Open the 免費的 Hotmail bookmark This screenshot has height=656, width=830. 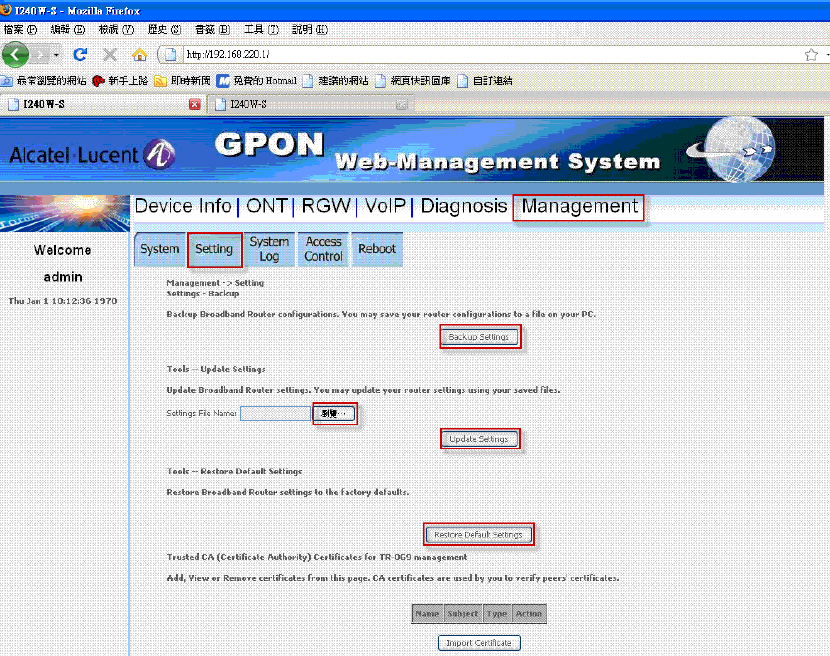257,80
